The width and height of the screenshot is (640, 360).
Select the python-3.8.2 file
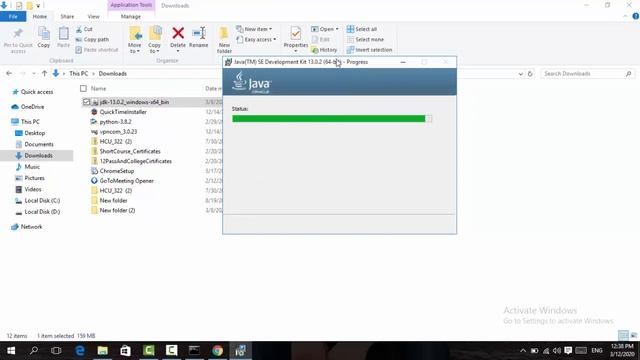(x=111, y=122)
